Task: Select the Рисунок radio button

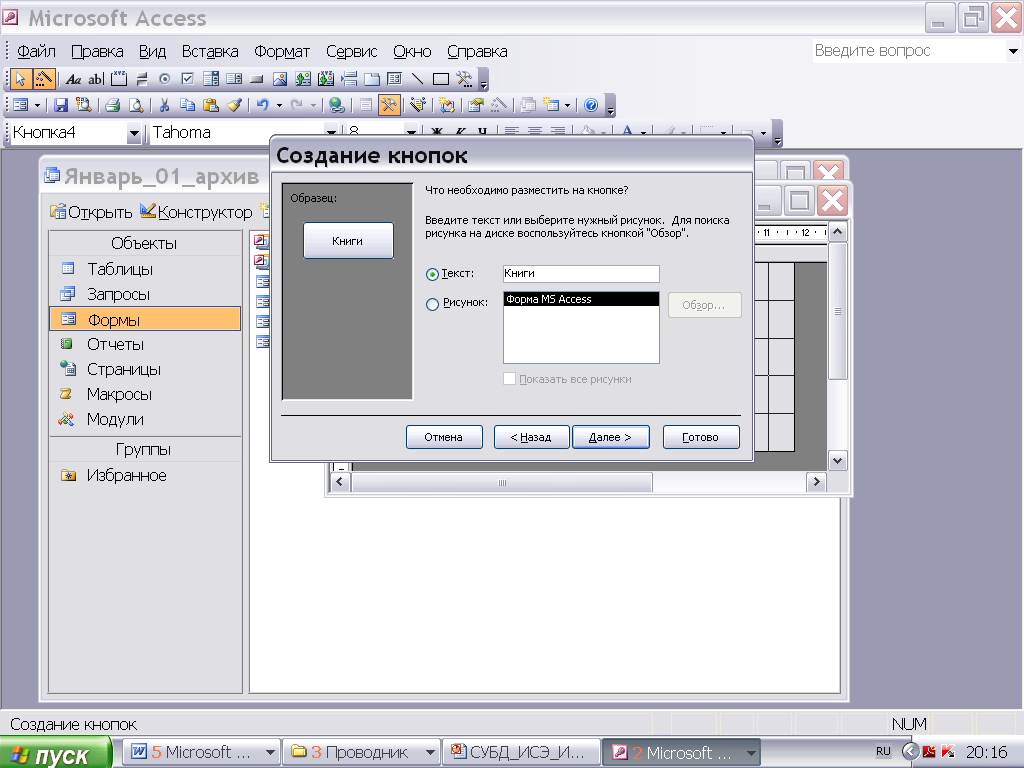Action: (x=432, y=304)
